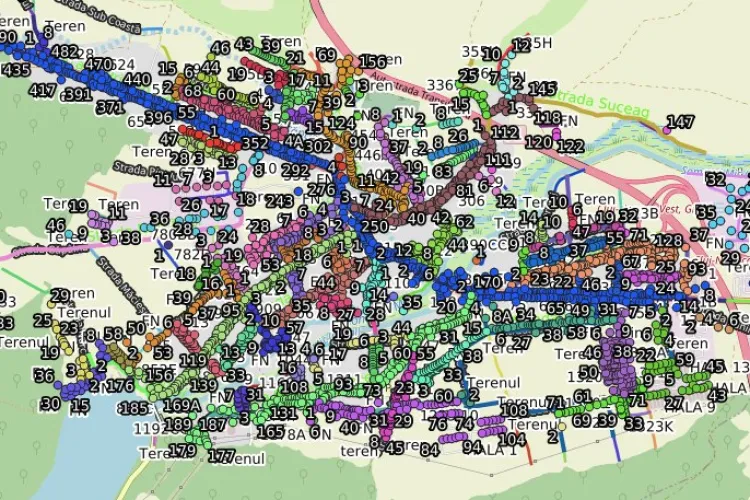Image resolution: width=750 pixels, height=500 pixels.
Task: Click the label 83
Action: coord(443,171)
